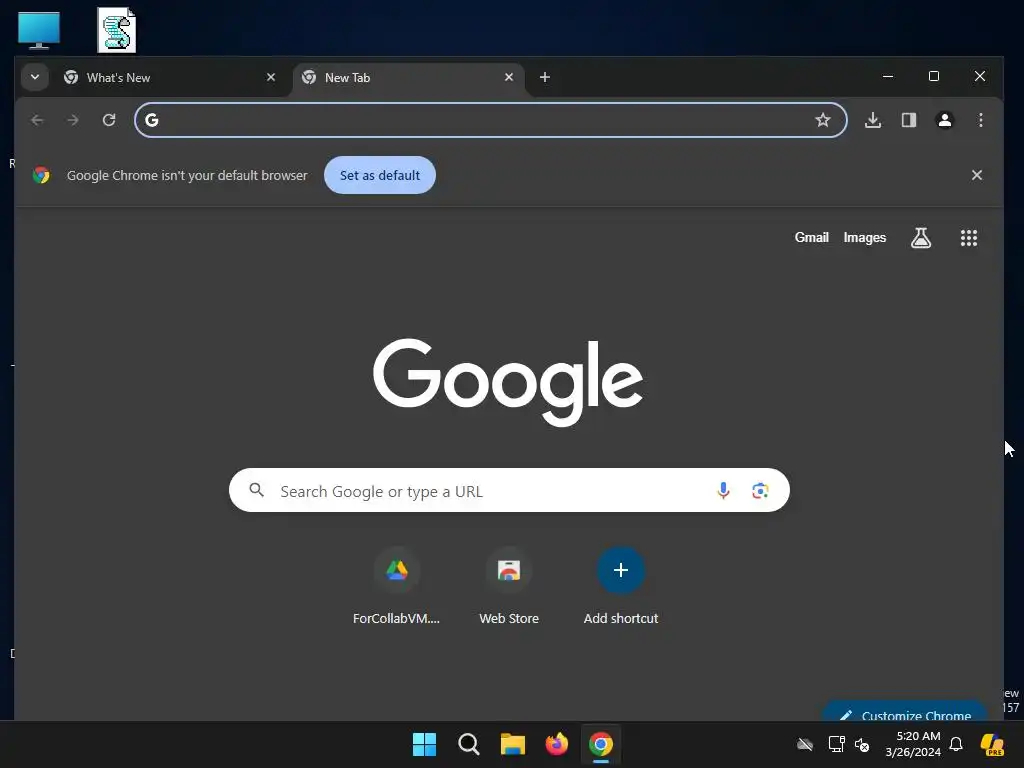Open File Explorer from the taskbar
Image resolution: width=1024 pixels, height=768 pixels.
coord(513,744)
